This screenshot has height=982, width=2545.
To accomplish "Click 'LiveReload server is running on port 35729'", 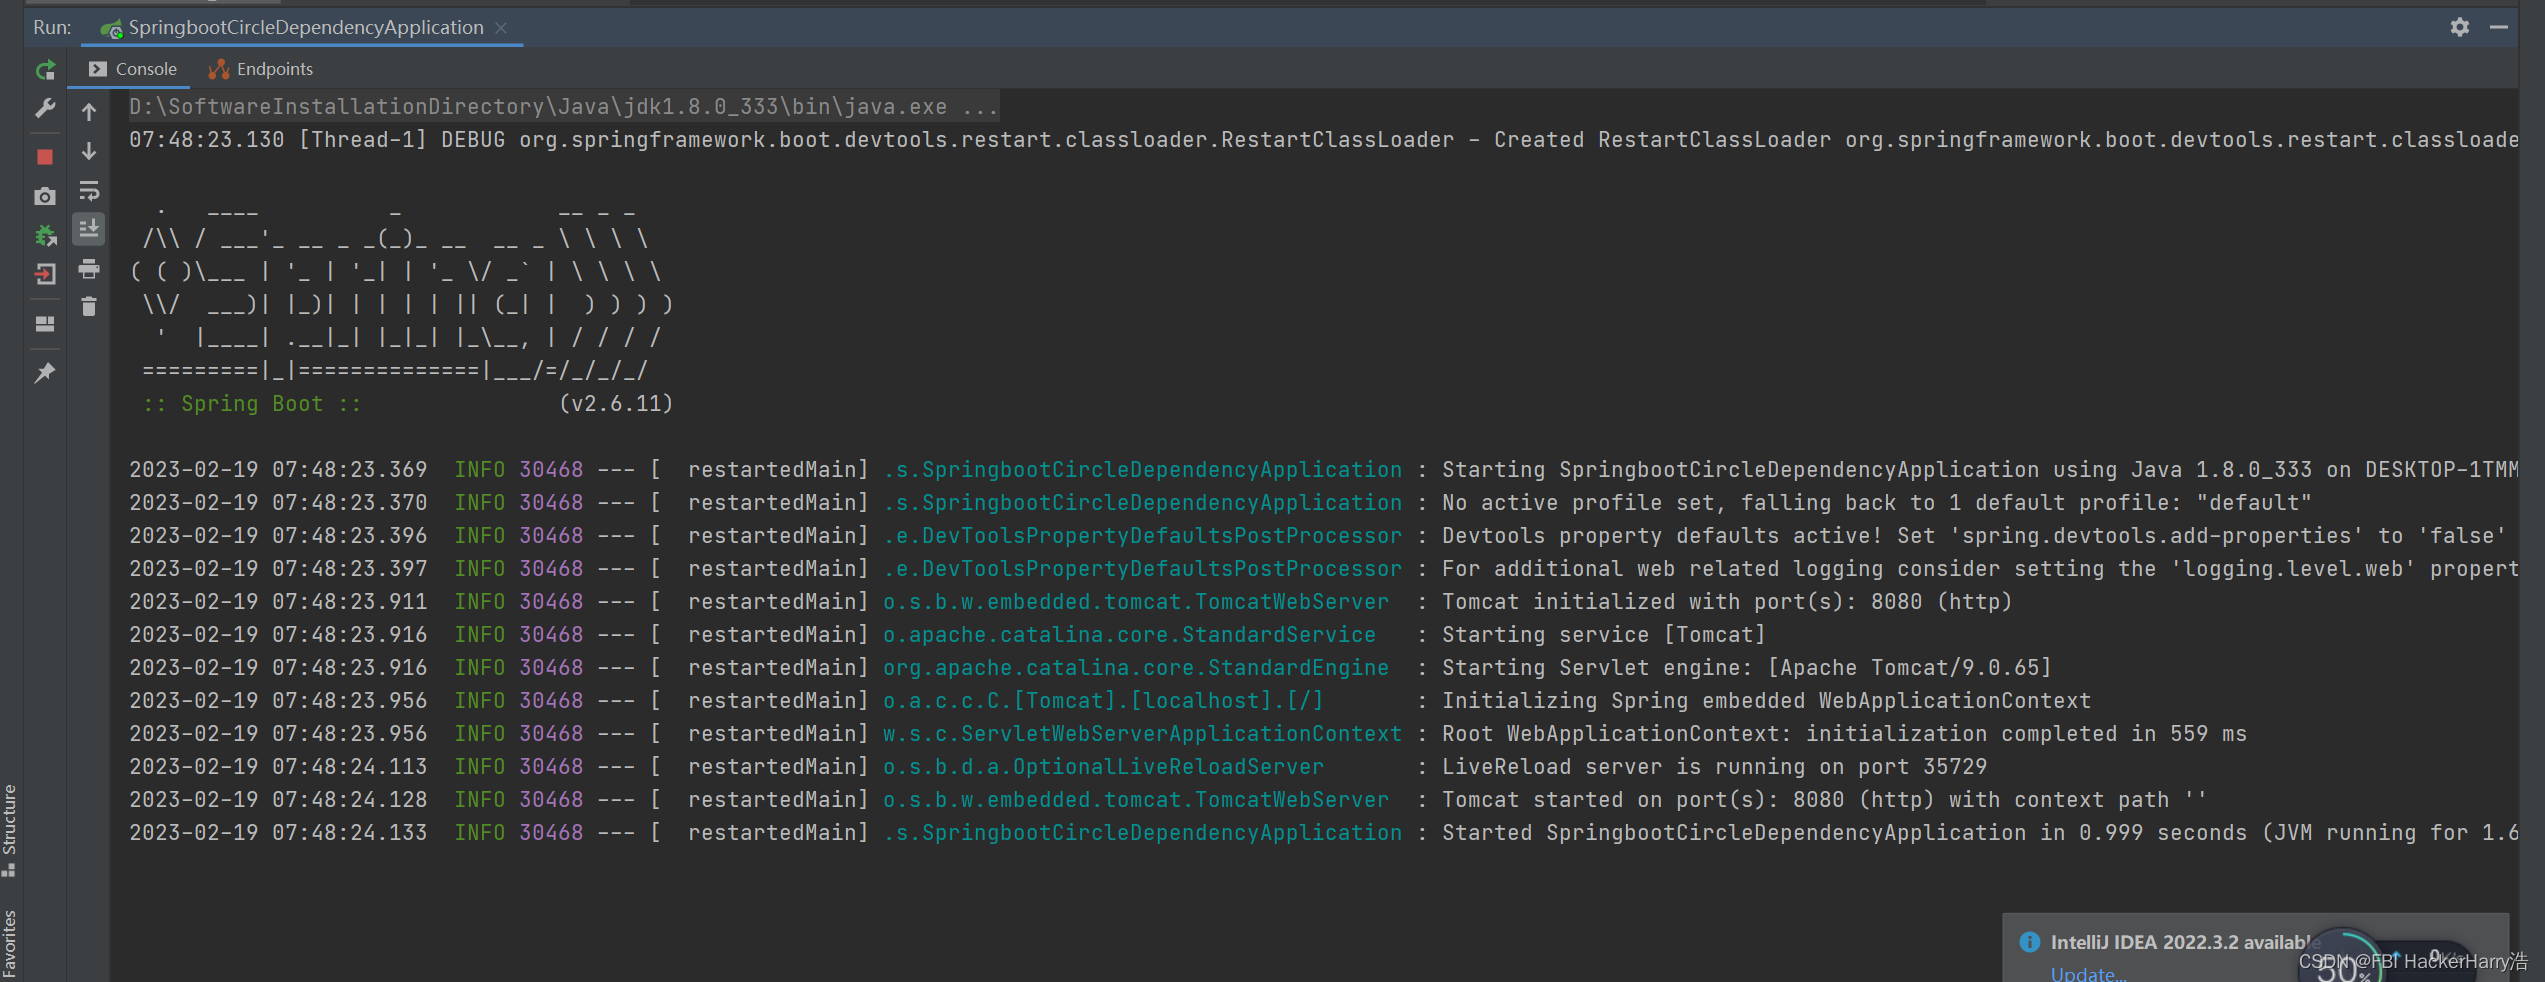I will [1714, 767].
